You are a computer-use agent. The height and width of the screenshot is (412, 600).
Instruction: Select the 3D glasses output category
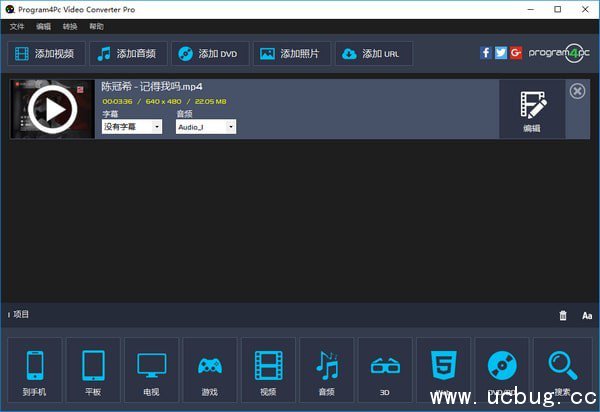[385, 370]
